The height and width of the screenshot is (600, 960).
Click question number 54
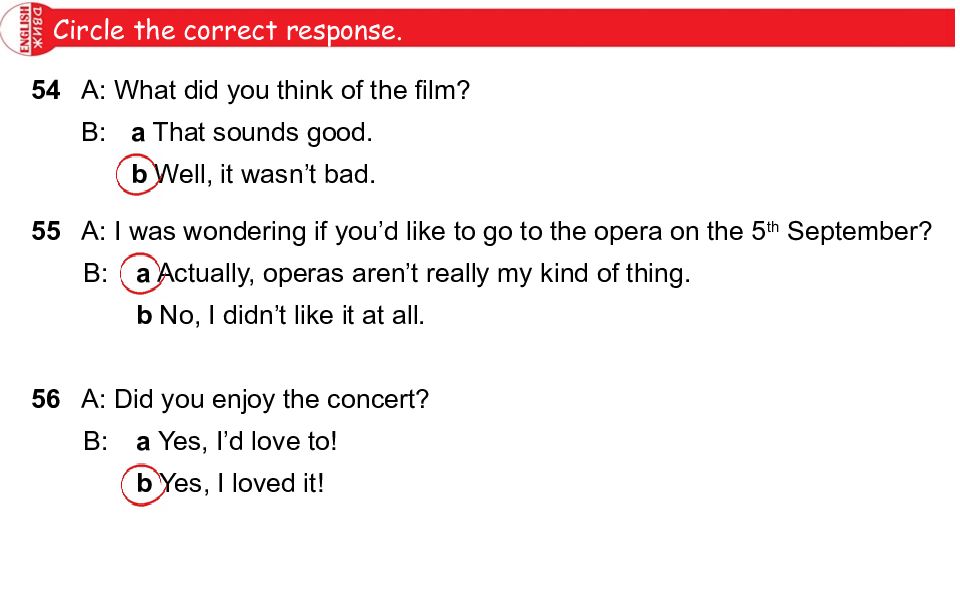click(x=46, y=91)
